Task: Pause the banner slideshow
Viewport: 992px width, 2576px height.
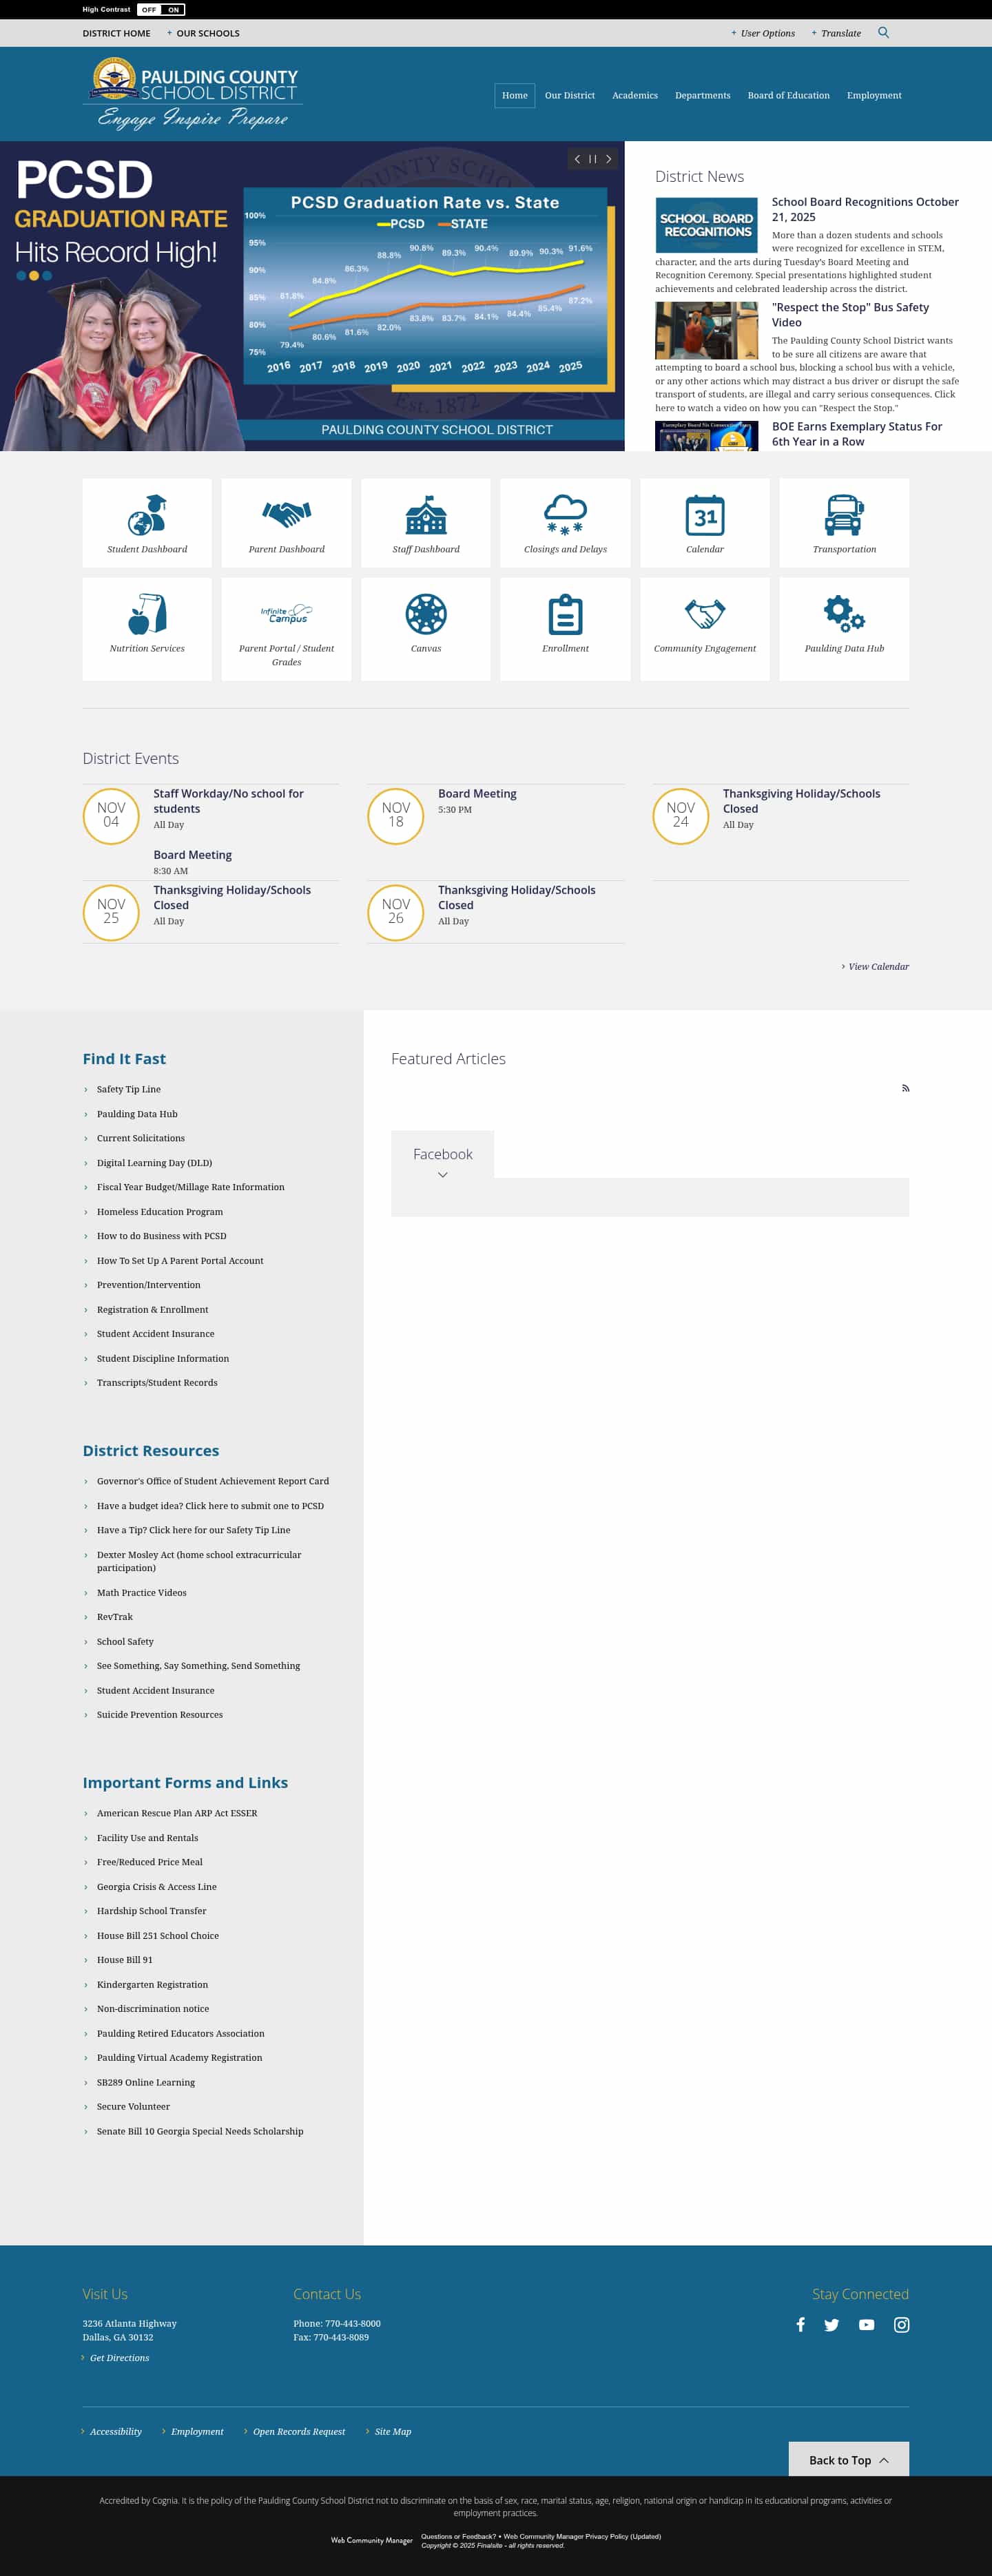Action: click(x=593, y=159)
